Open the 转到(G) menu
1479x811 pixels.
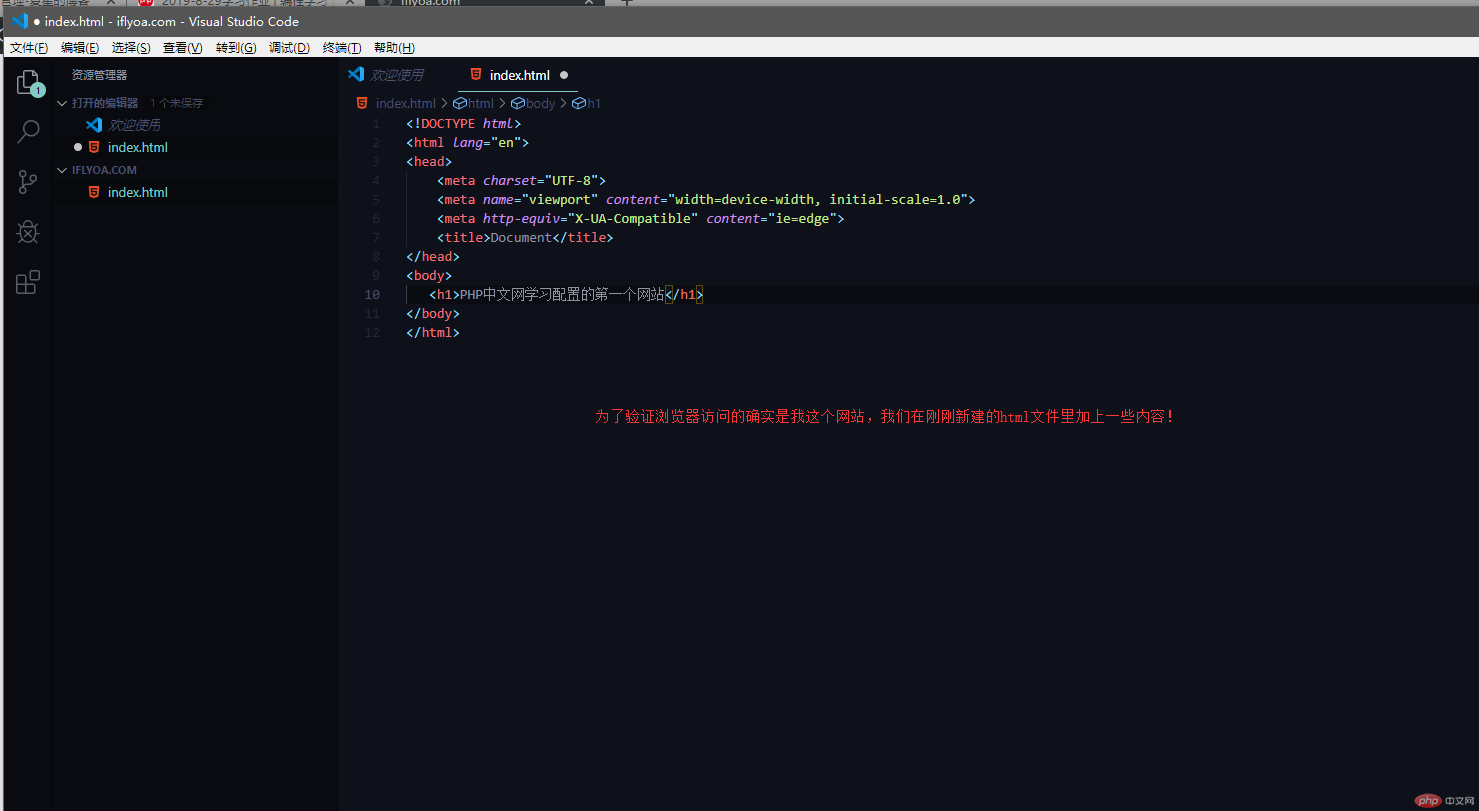click(236, 48)
